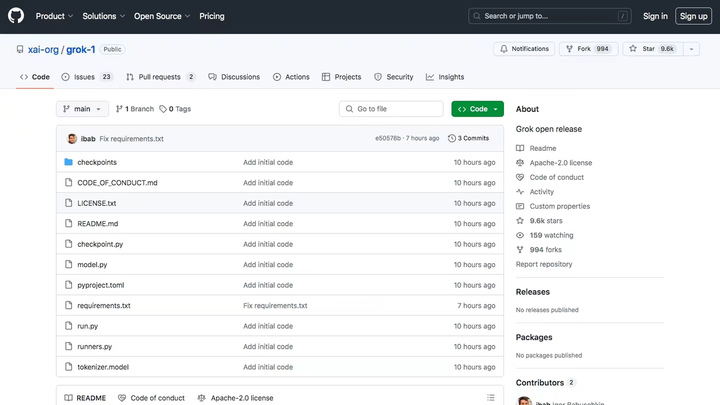The image size is (720, 405).
Task: Switch to the Discussions tab
Action: [234, 77]
